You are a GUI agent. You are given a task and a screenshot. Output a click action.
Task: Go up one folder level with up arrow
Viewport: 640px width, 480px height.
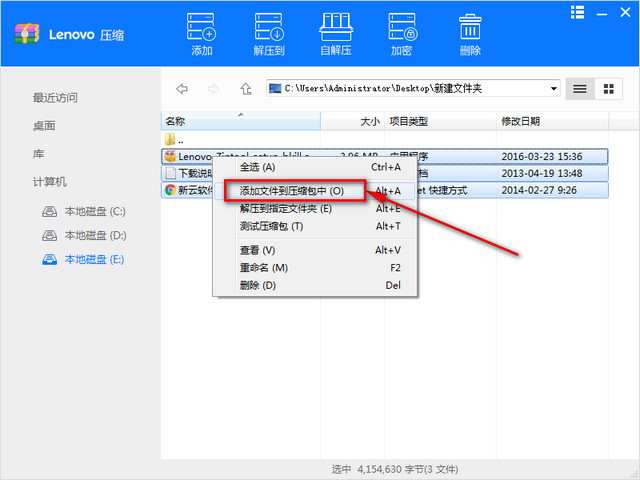point(246,89)
